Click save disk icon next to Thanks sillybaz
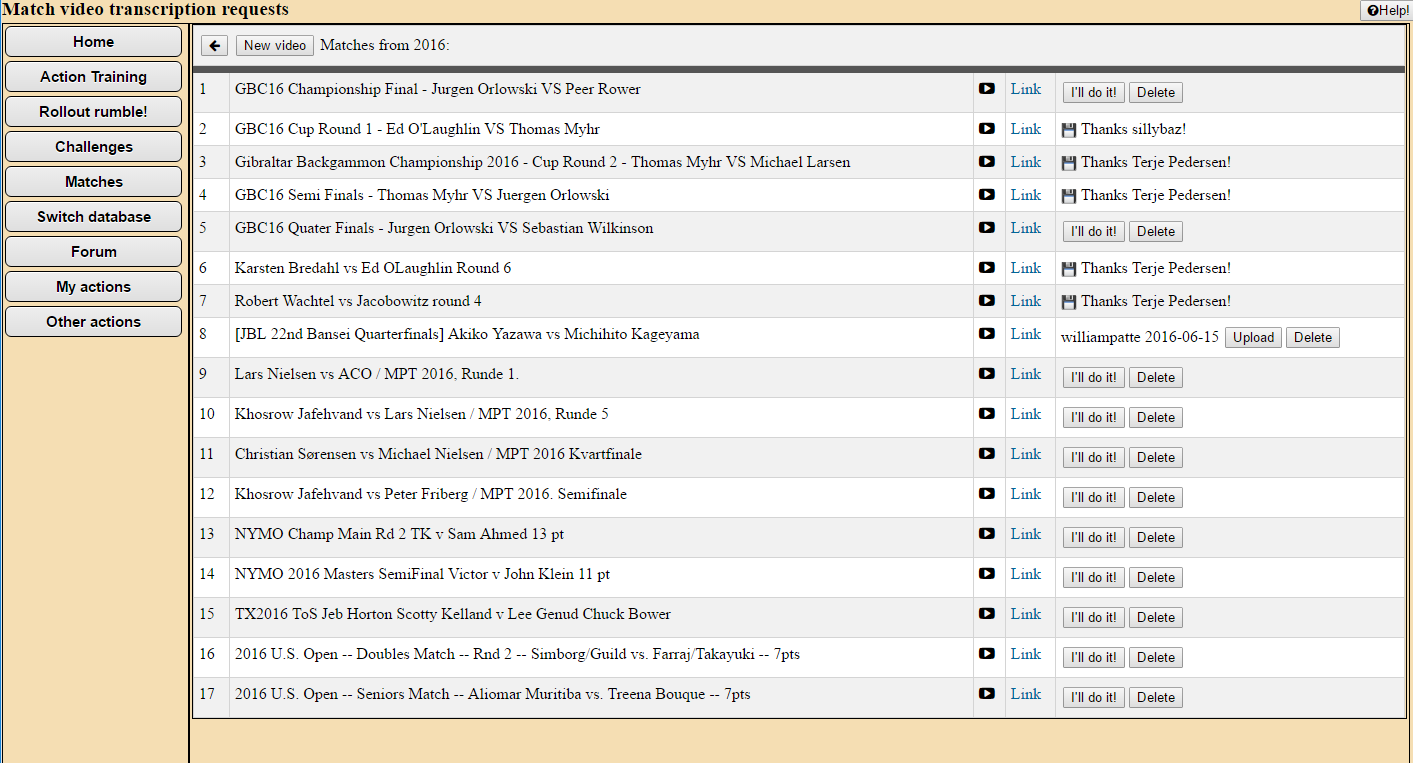Screen dimensions: 1413x763 click(x=1069, y=130)
